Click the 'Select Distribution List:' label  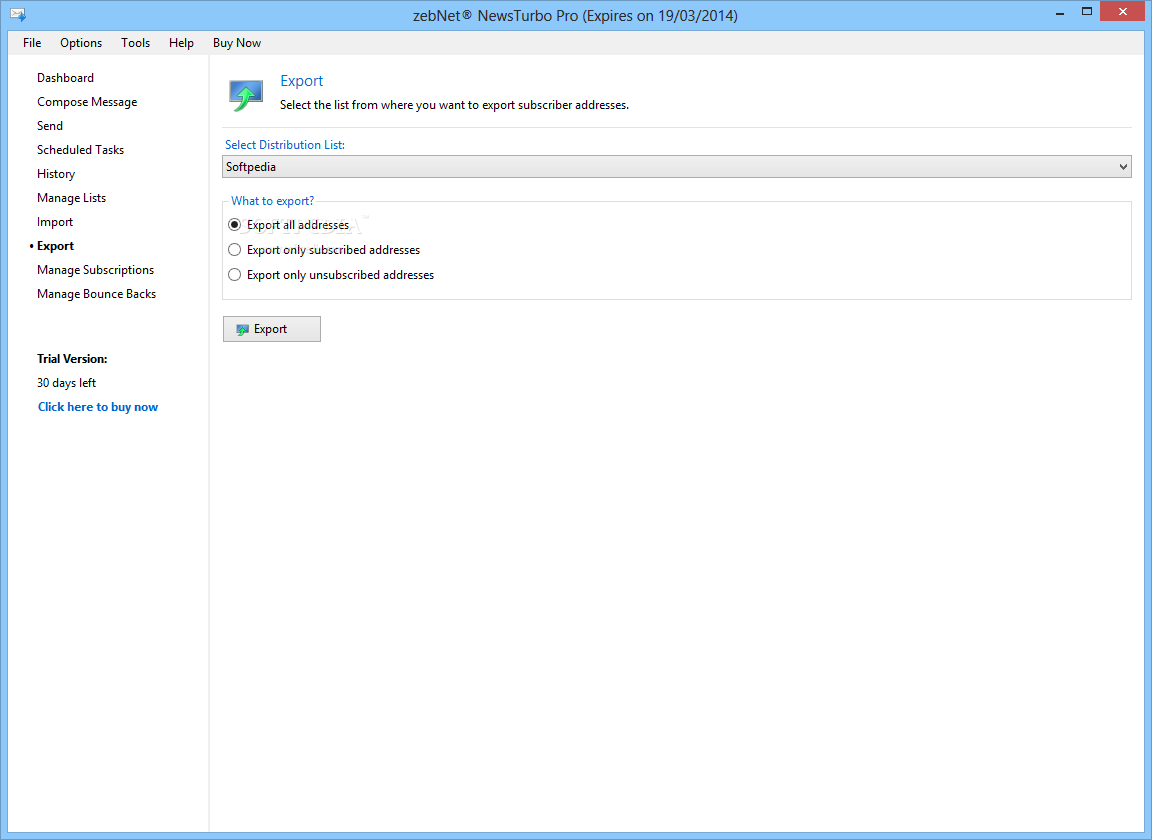point(285,145)
